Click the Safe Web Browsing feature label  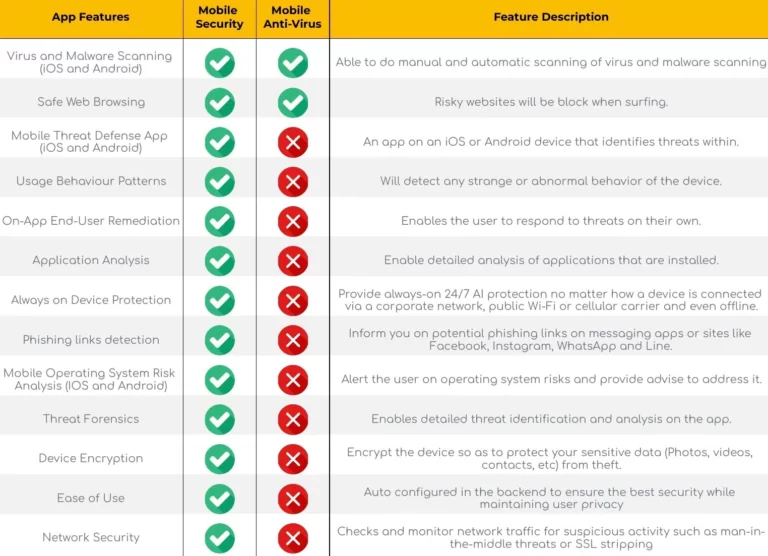click(91, 102)
